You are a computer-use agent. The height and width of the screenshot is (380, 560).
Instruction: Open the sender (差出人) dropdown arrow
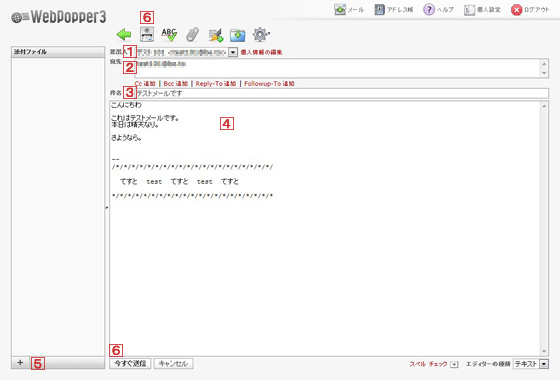[x=233, y=52]
